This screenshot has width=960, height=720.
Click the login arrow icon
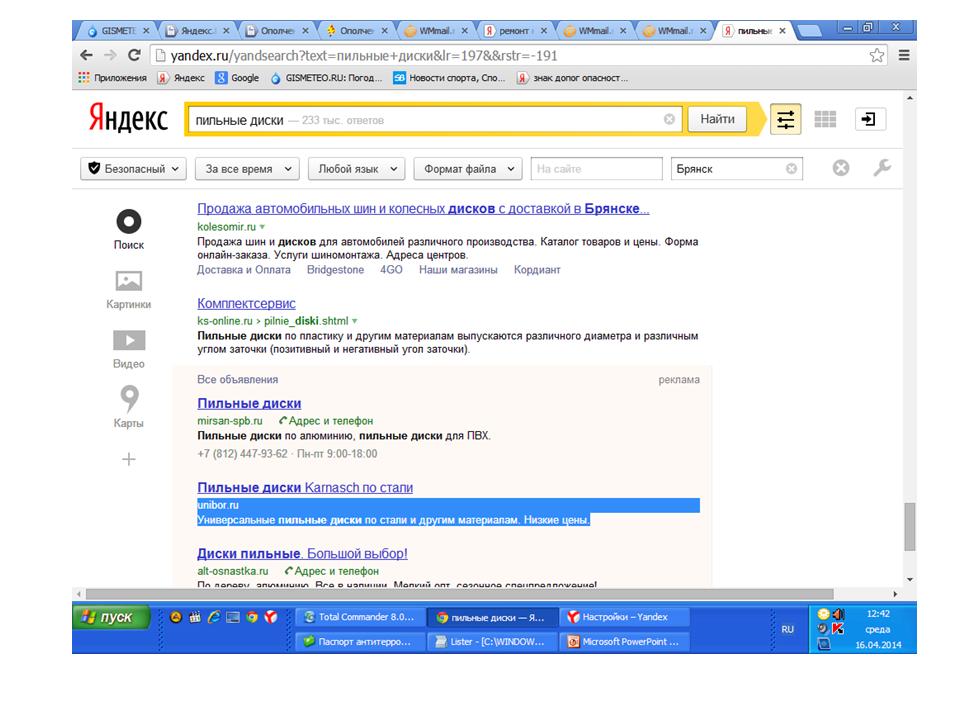click(x=869, y=119)
